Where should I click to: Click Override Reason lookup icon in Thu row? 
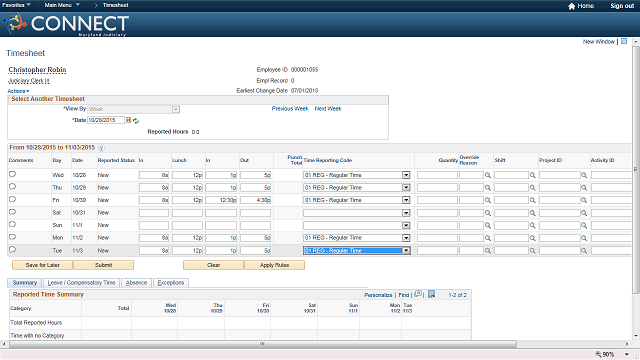tap(488, 188)
